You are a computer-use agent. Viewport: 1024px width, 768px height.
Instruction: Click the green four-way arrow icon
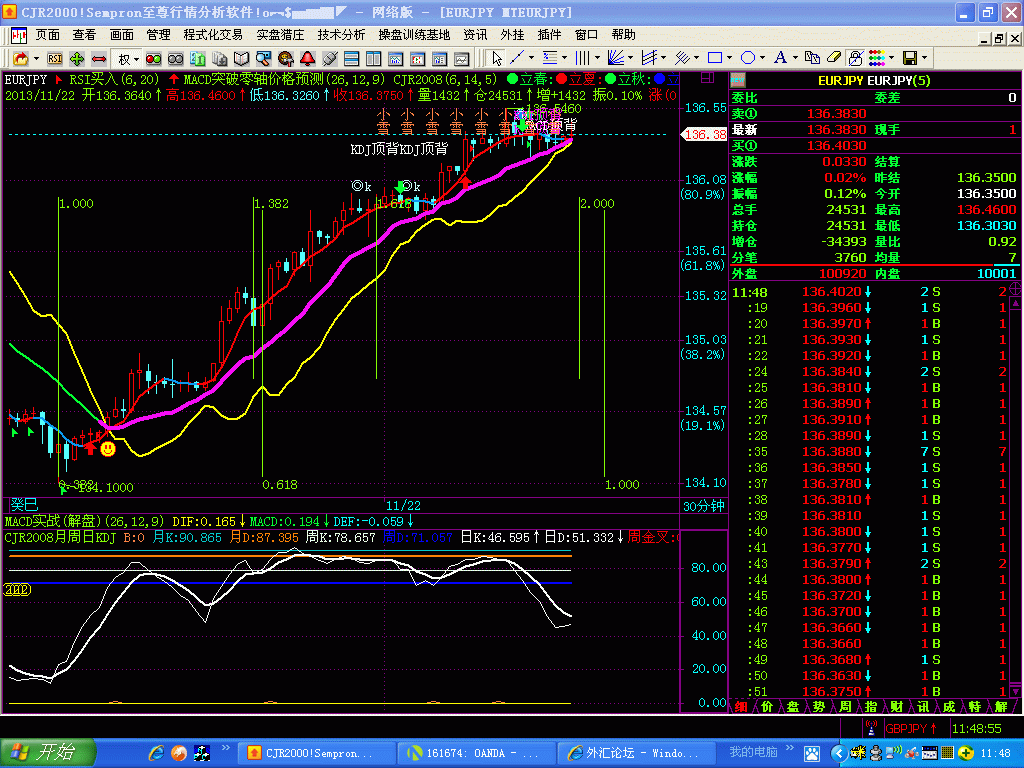(76, 58)
